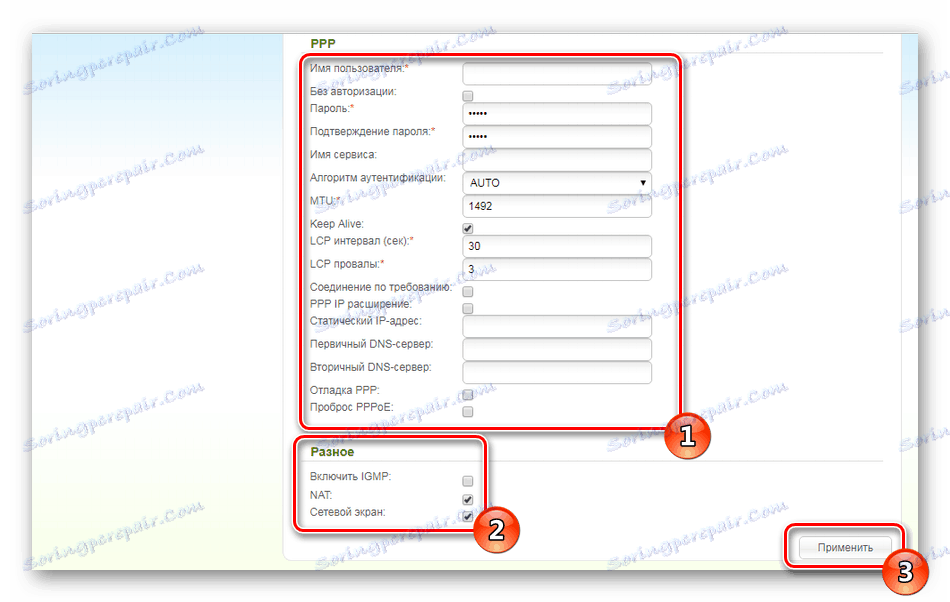
Task: Enable the PPP IP расширение checkbox
Action: pos(468,309)
